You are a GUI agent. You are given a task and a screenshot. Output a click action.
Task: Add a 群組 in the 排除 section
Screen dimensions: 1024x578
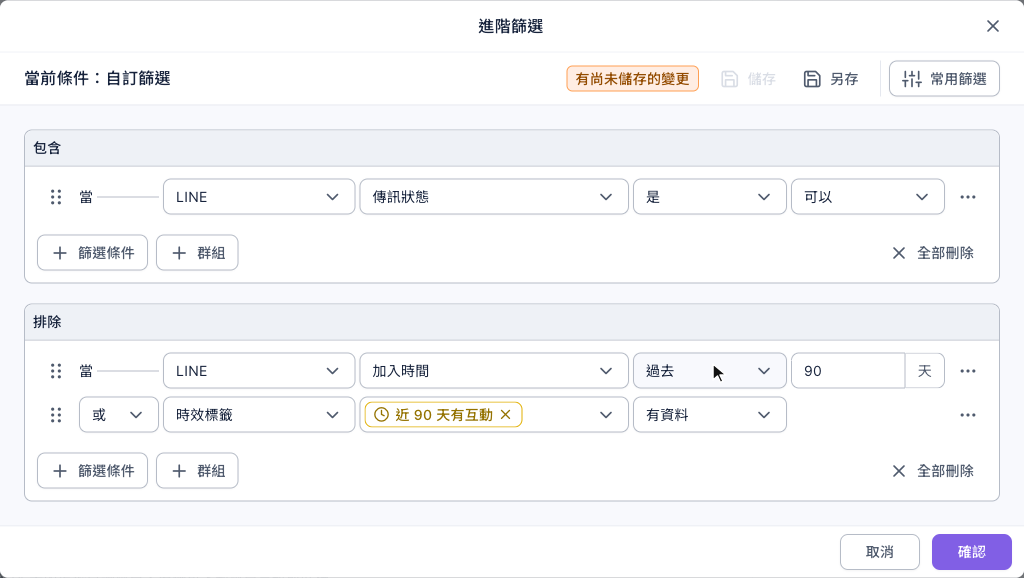click(x=197, y=471)
